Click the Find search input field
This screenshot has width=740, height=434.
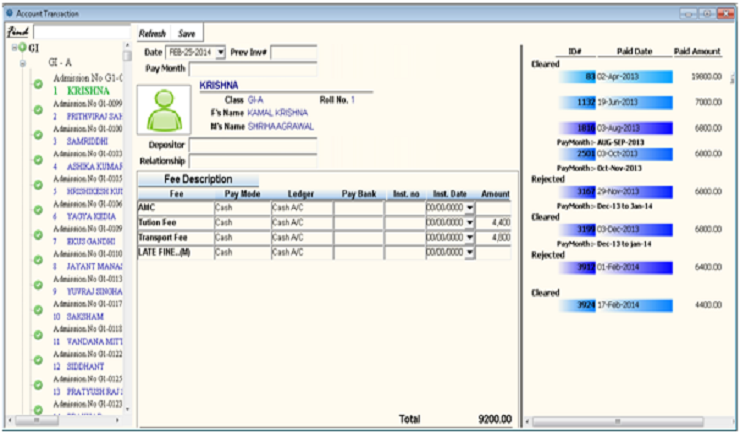tap(81, 32)
